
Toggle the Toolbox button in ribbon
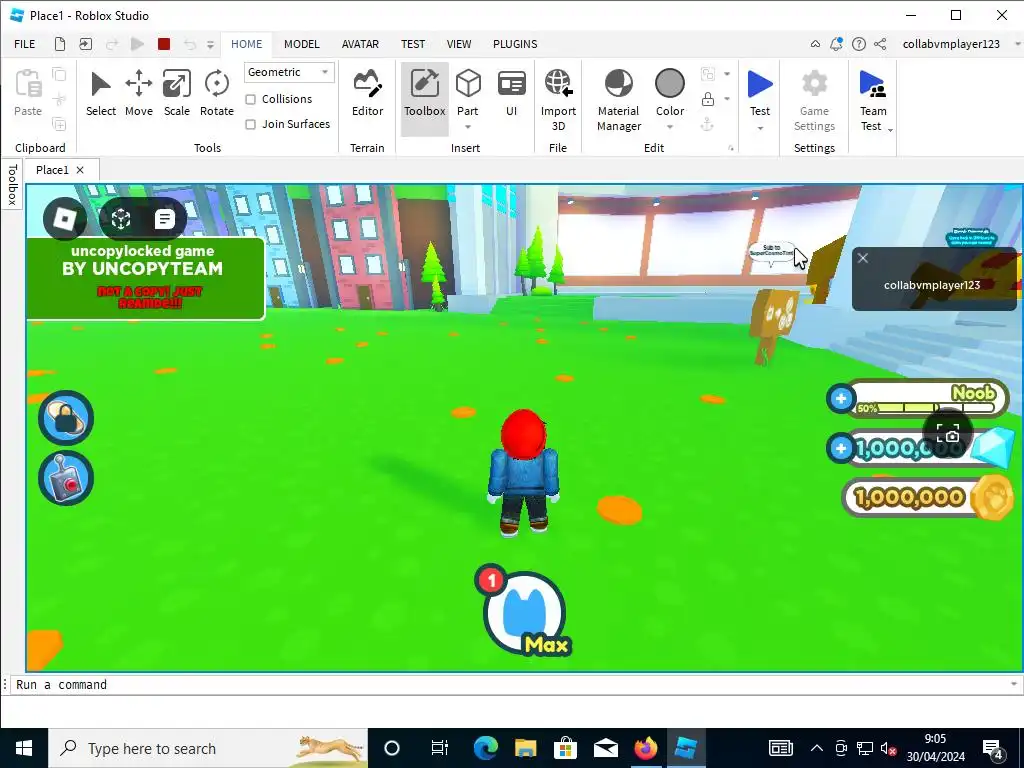[x=424, y=98]
